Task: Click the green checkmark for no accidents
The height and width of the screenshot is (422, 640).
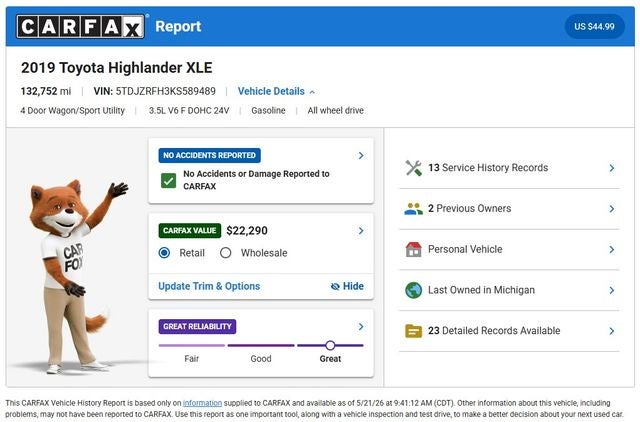Action: [168, 180]
